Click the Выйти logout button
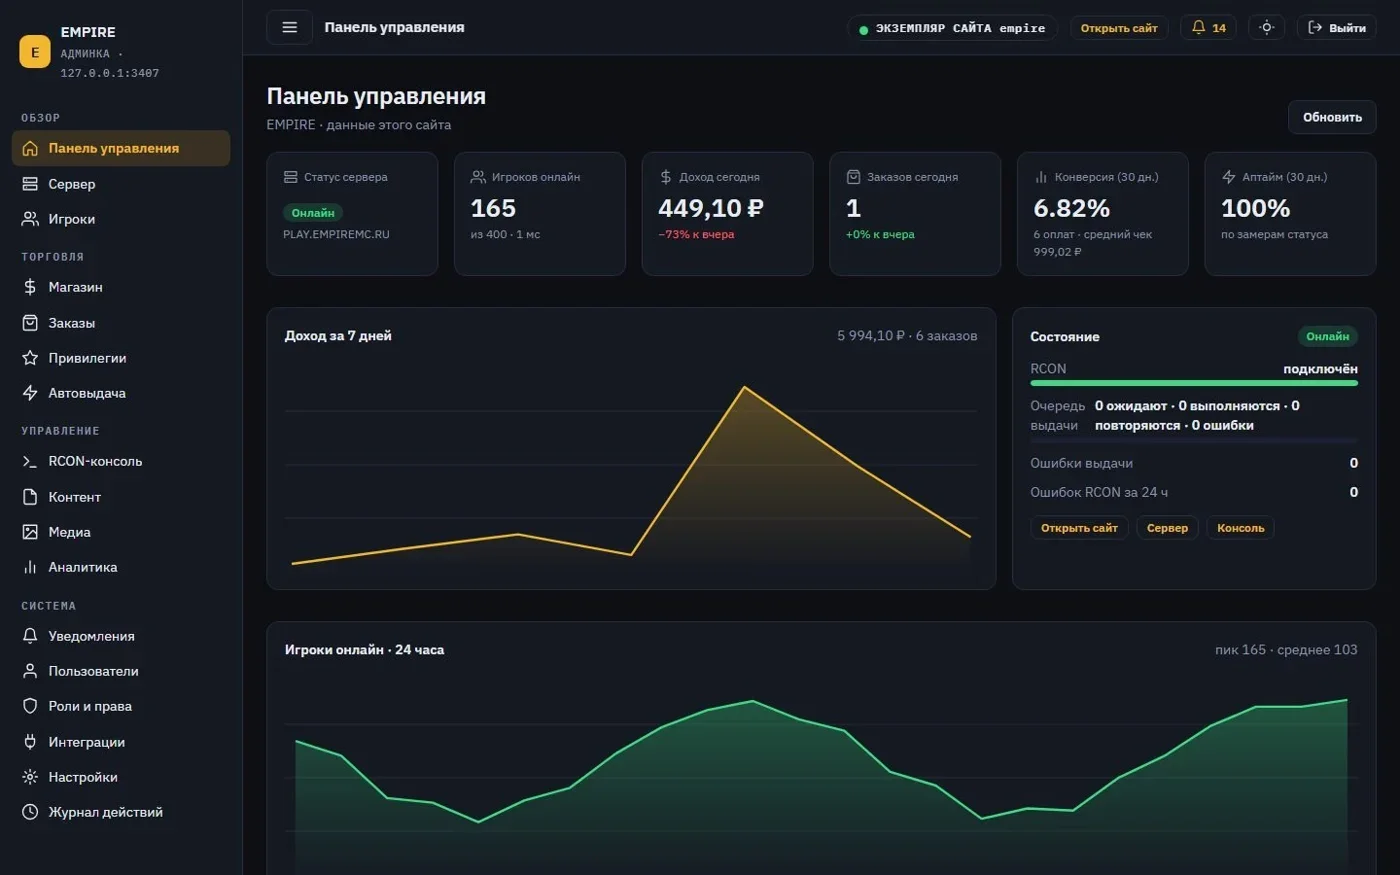Screen dimensions: 1400x875 [1336, 28]
